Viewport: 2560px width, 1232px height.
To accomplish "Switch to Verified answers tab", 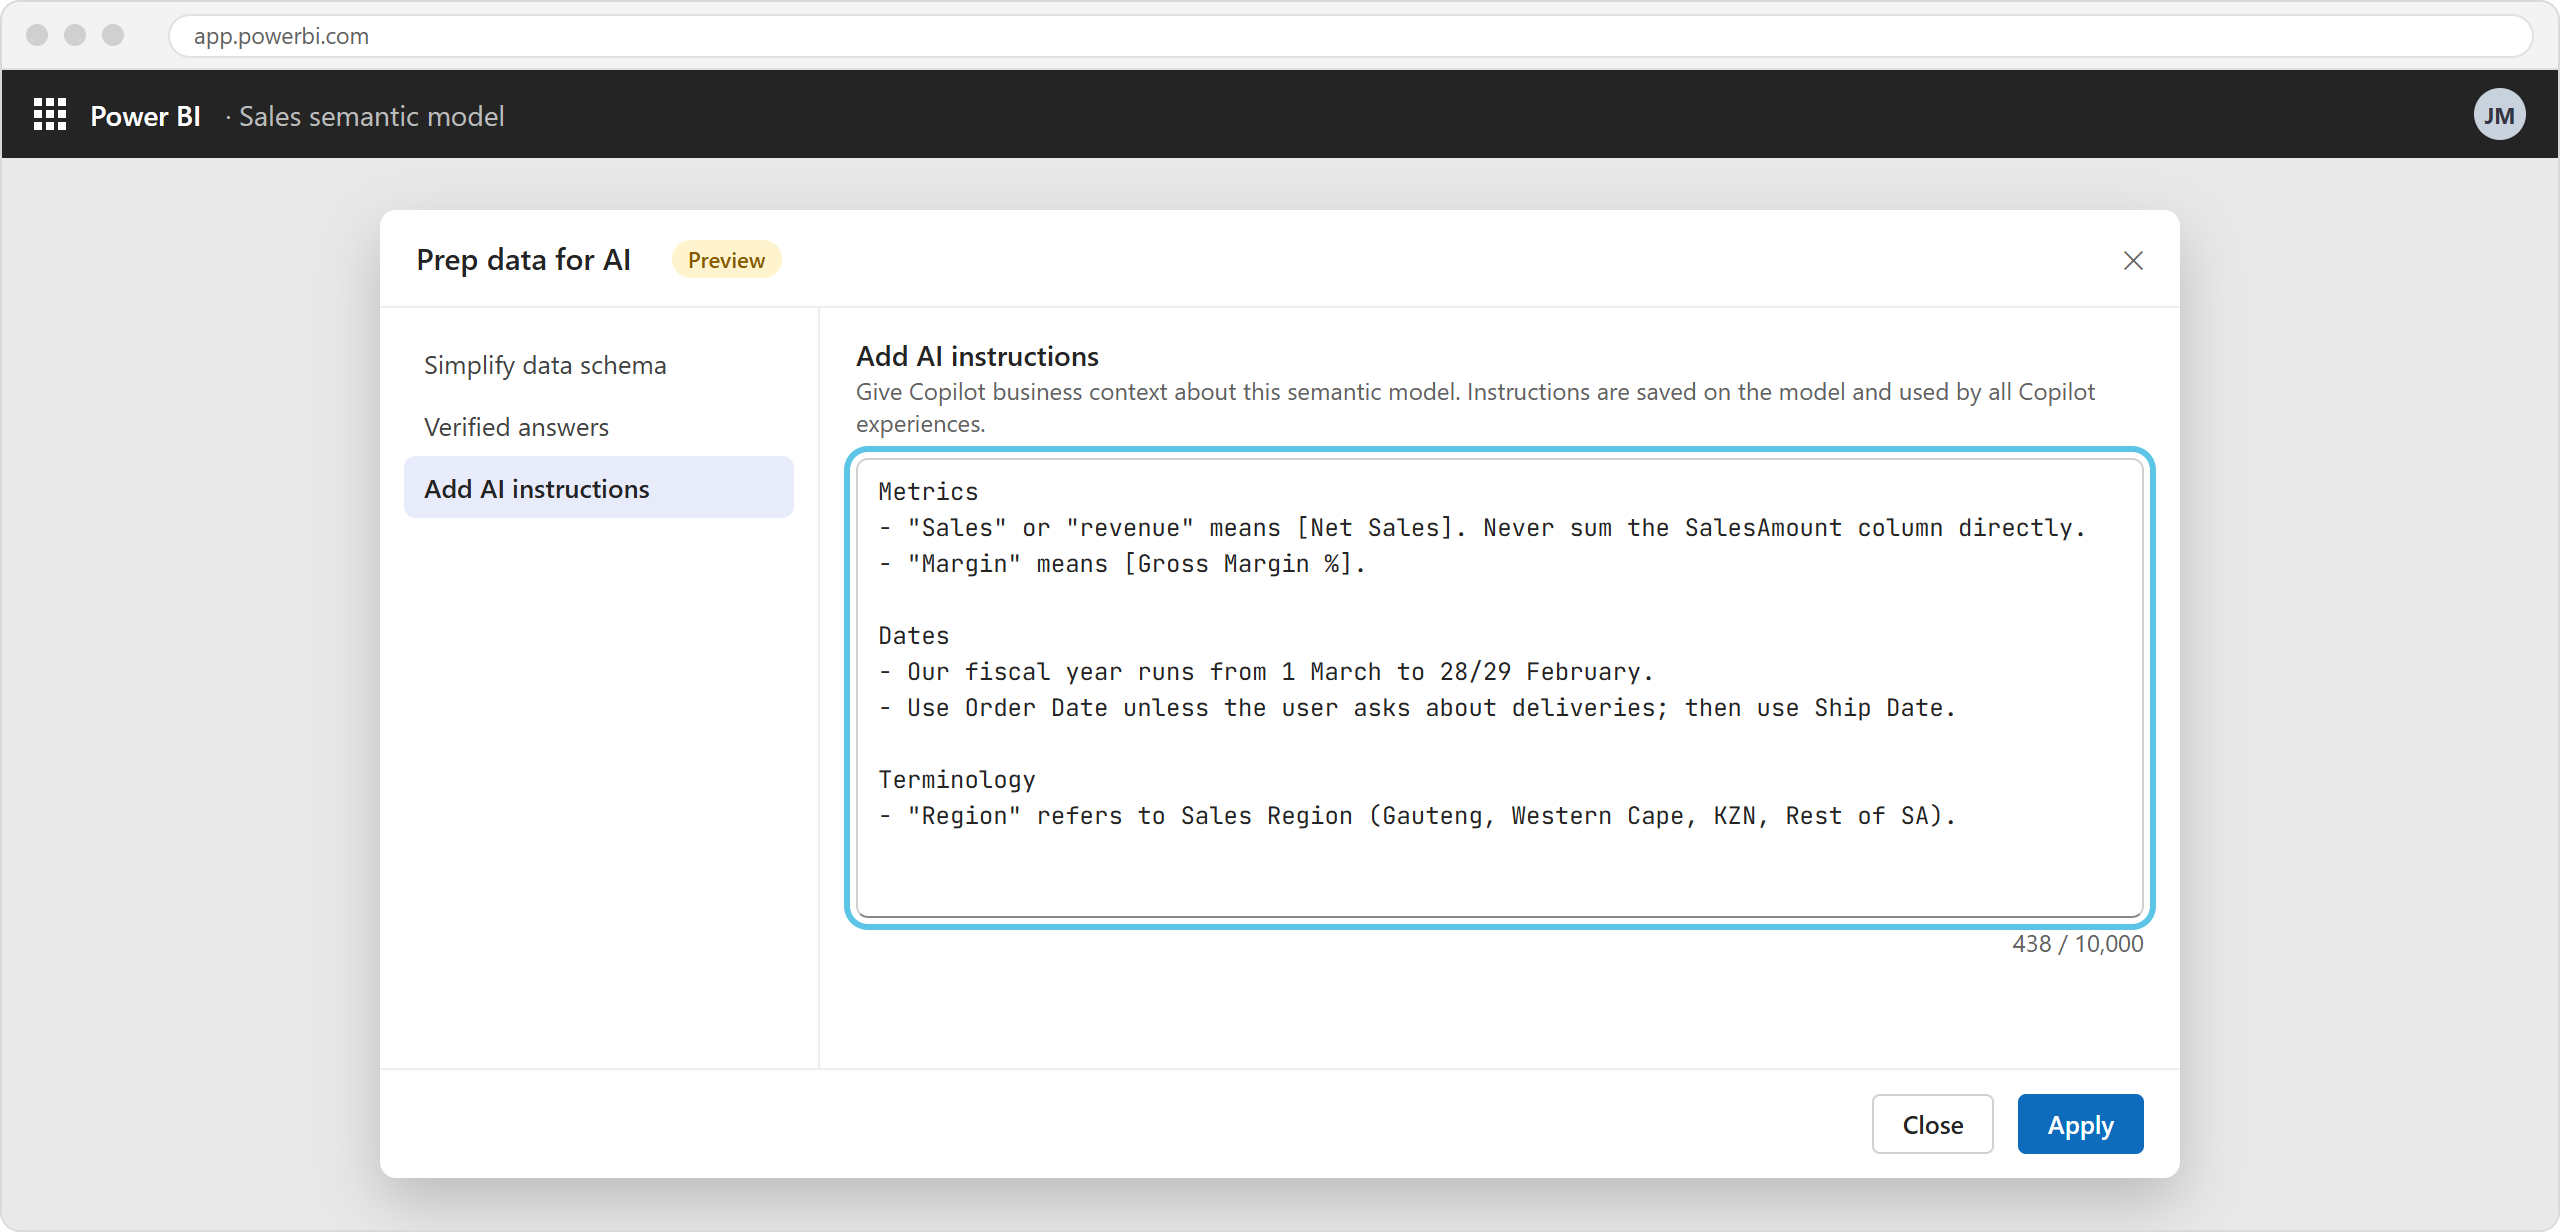I will coord(598,427).
